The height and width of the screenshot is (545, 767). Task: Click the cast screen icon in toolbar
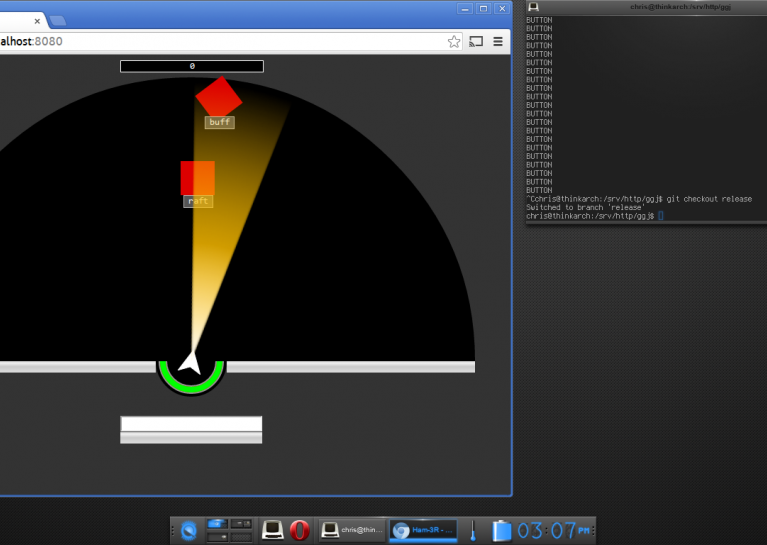(476, 42)
